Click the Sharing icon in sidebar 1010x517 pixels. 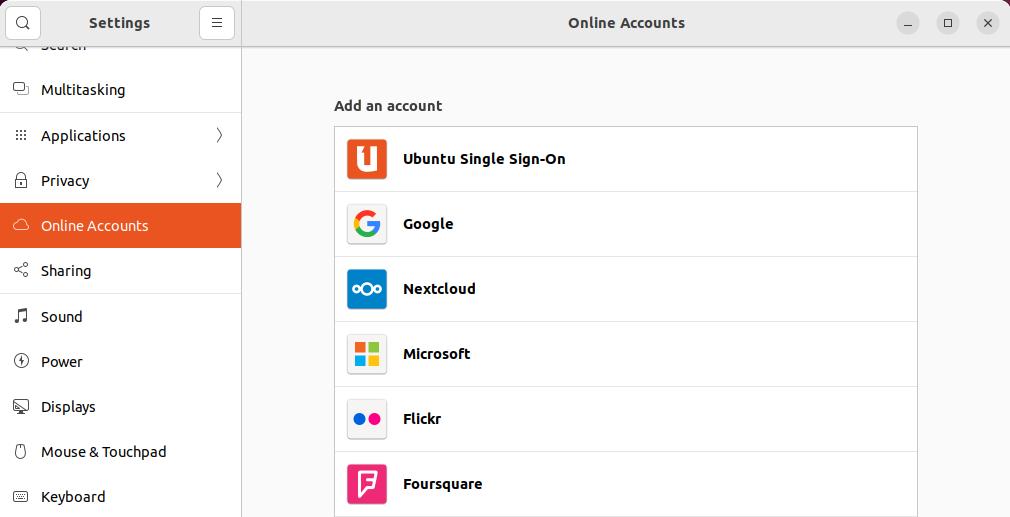tap(21, 270)
